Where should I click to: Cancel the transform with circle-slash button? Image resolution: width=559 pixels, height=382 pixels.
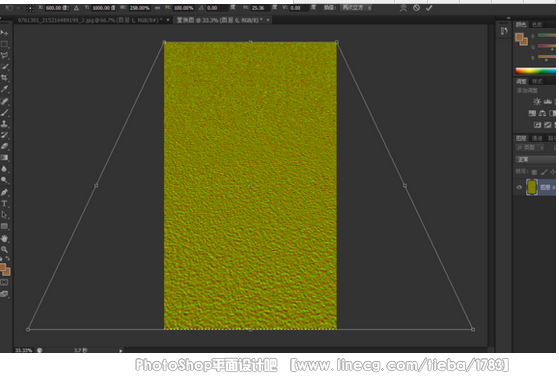coord(416,8)
